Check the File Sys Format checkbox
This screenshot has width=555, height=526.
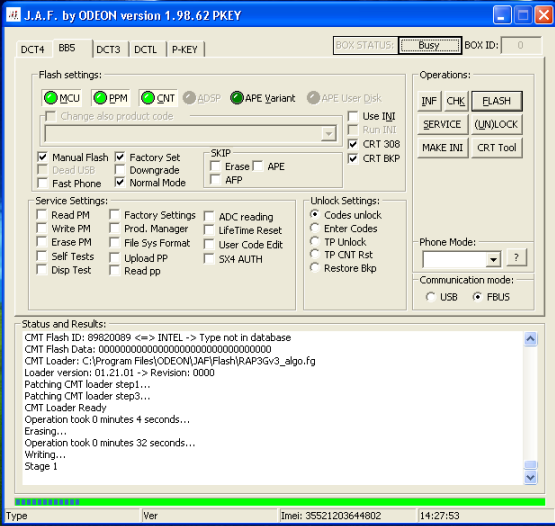point(114,242)
